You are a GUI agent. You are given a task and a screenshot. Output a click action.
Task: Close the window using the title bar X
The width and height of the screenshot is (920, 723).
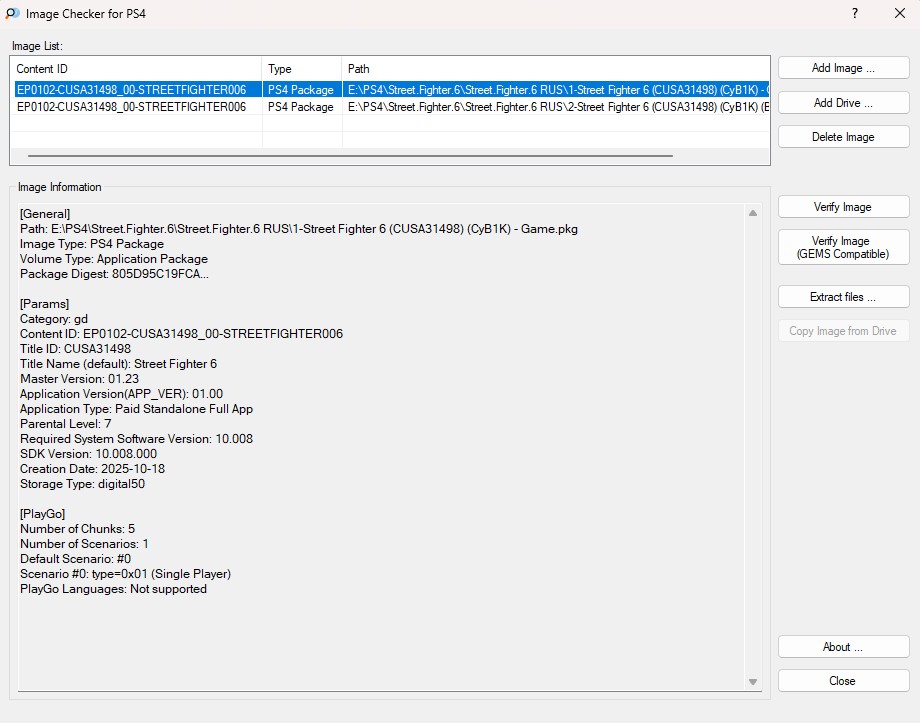899,14
